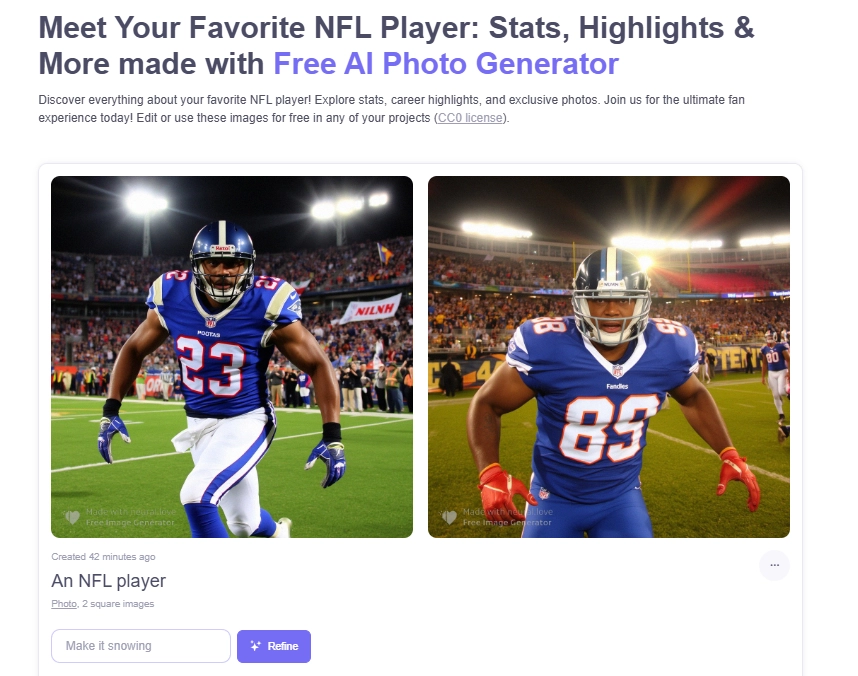This screenshot has height=676, width=858.
Task: Click the "Created 42 minutes ago" timestamp
Action: pos(103,557)
